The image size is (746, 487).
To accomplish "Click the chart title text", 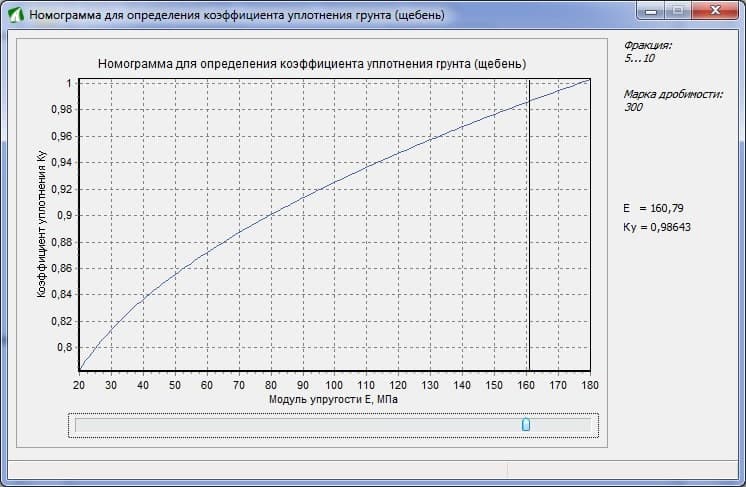I will tap(312, 64).
